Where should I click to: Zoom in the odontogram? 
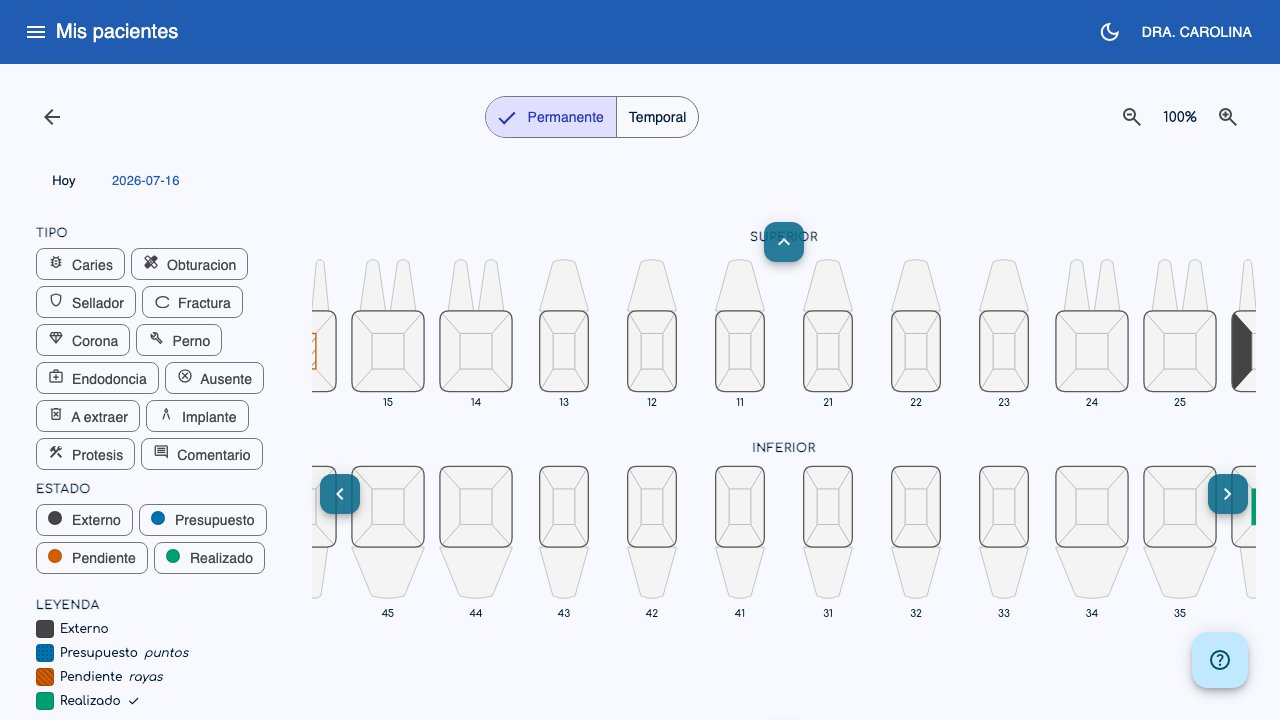coord(1228,117)
